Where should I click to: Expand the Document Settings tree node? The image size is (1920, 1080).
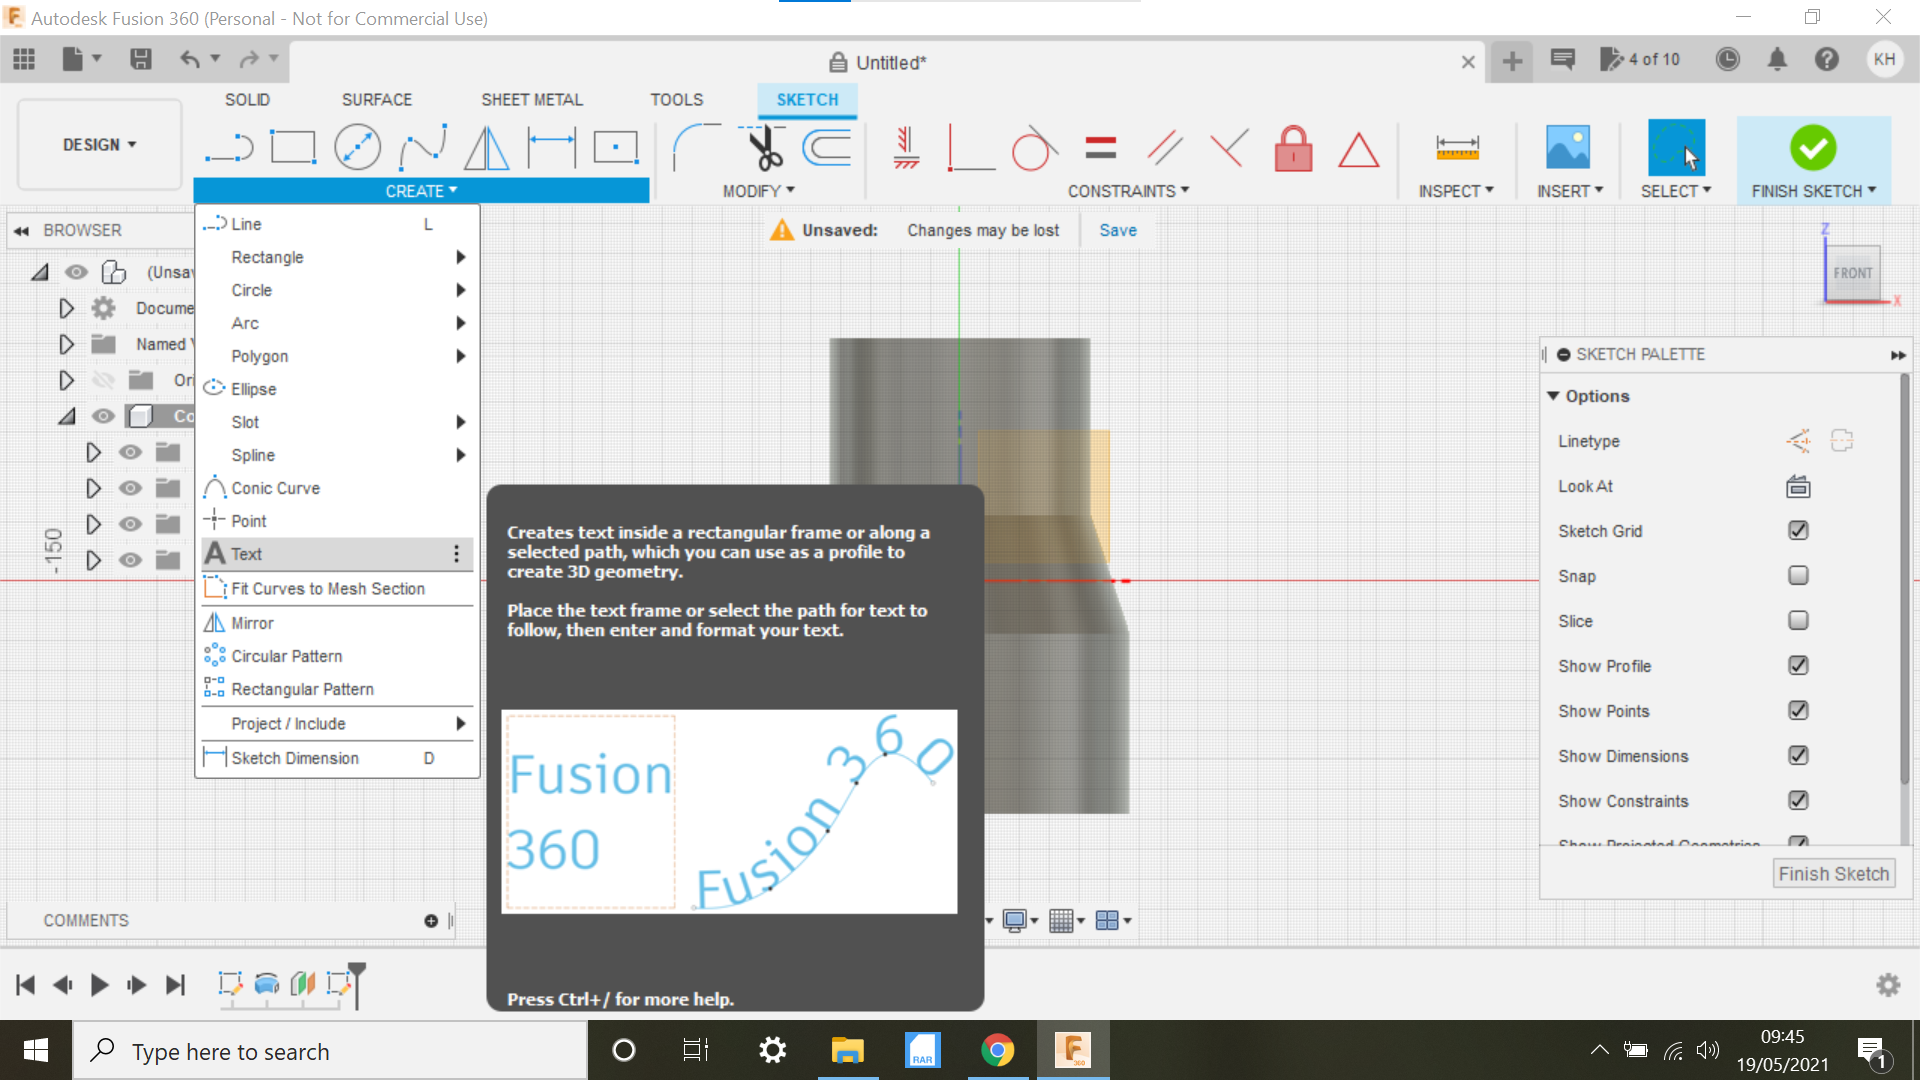click(x=67, y=308)
